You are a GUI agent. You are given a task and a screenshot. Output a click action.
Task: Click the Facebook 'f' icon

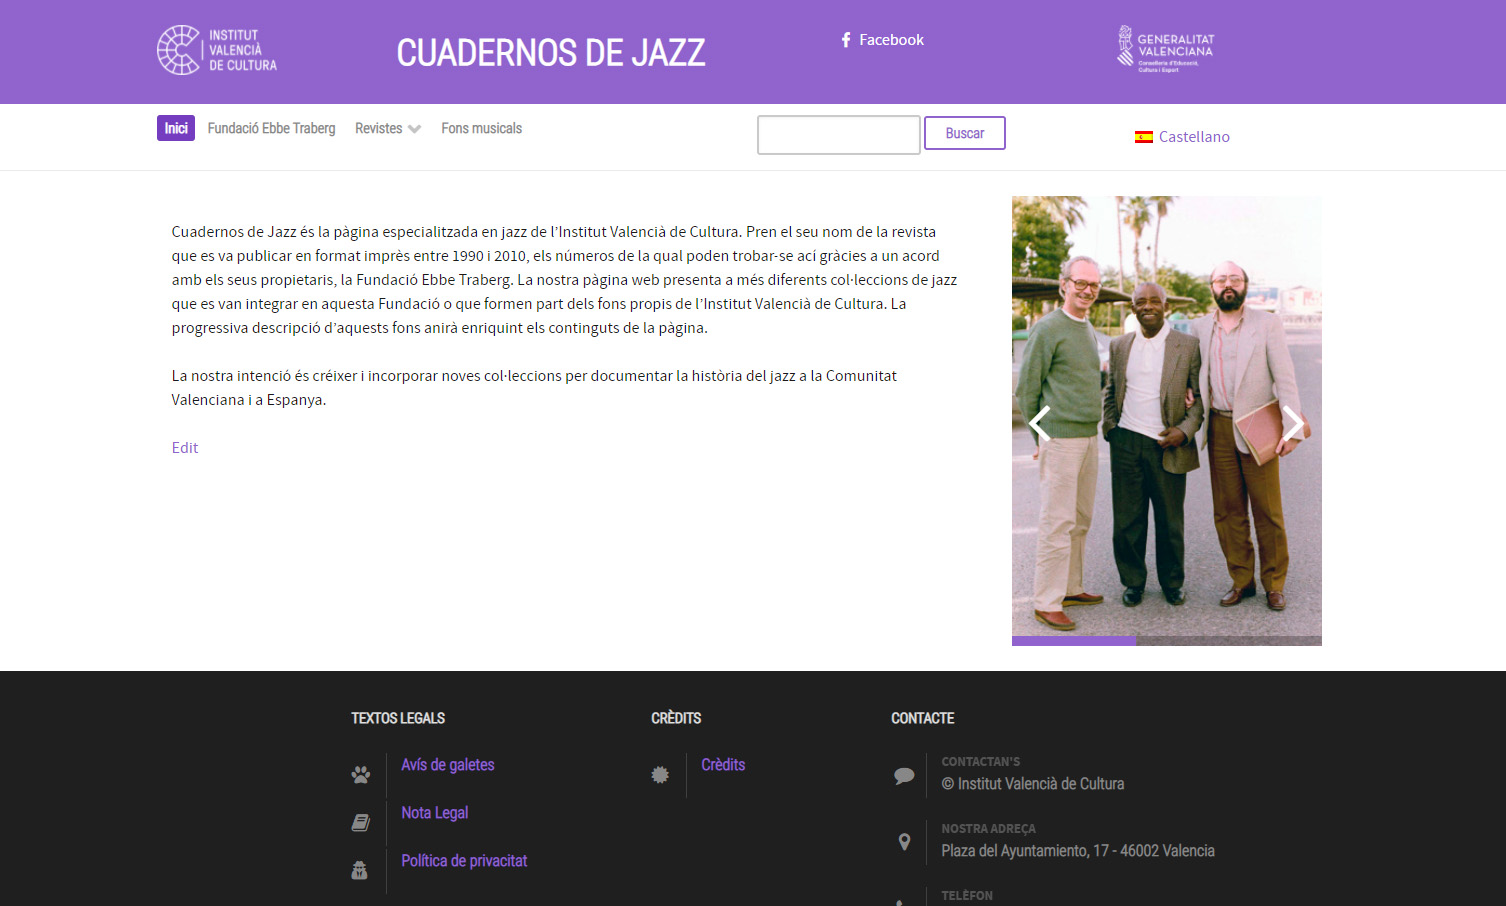846,40
